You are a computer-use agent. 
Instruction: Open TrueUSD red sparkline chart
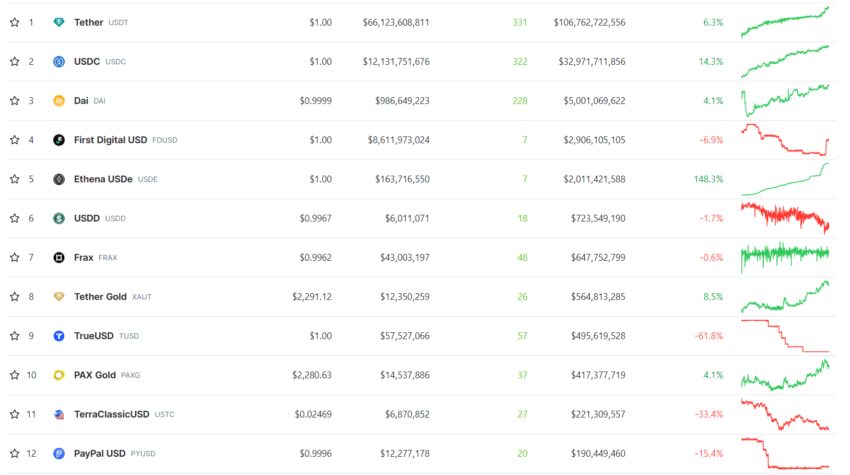point(785,336)
